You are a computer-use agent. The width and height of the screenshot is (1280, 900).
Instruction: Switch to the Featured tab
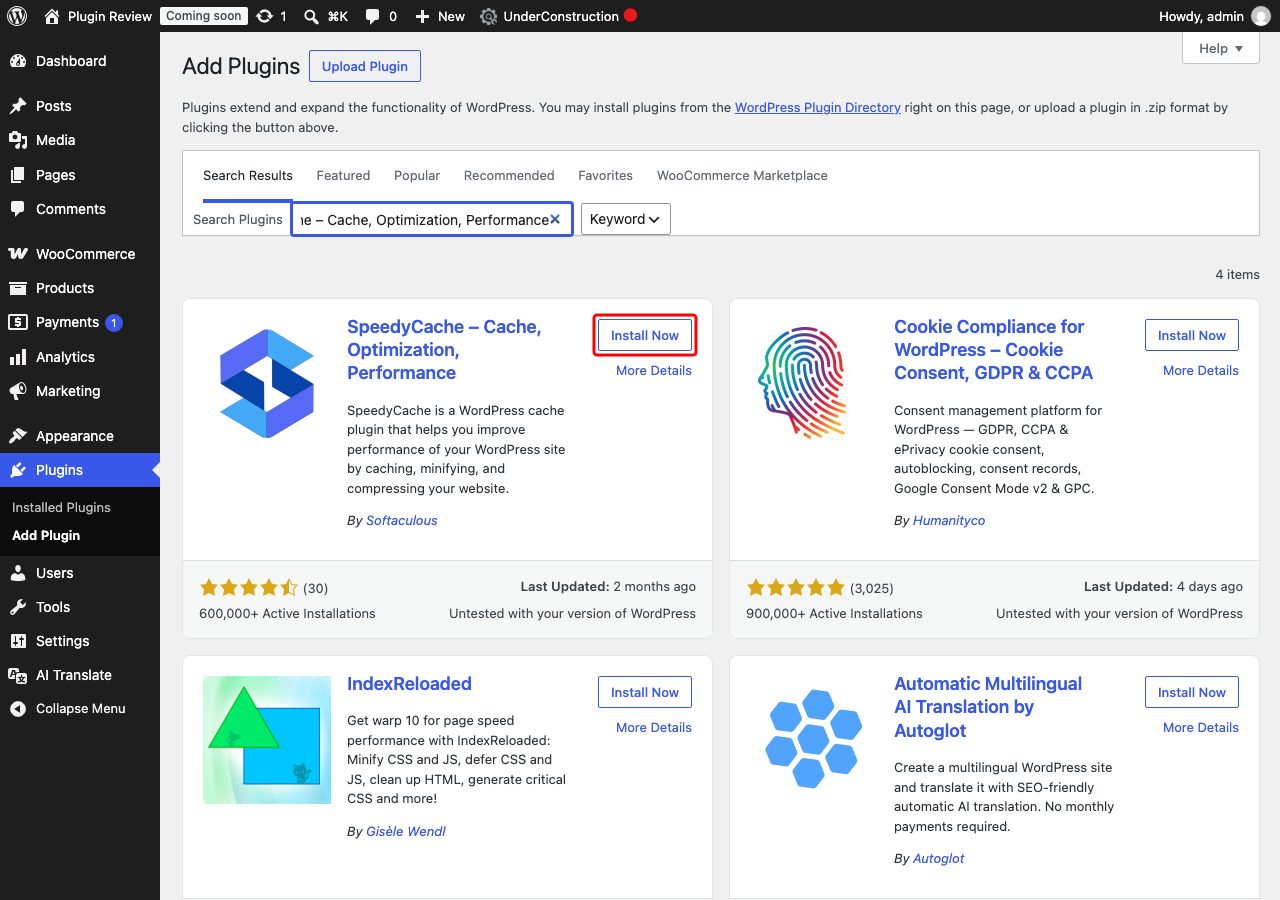[x=343, y=175]
